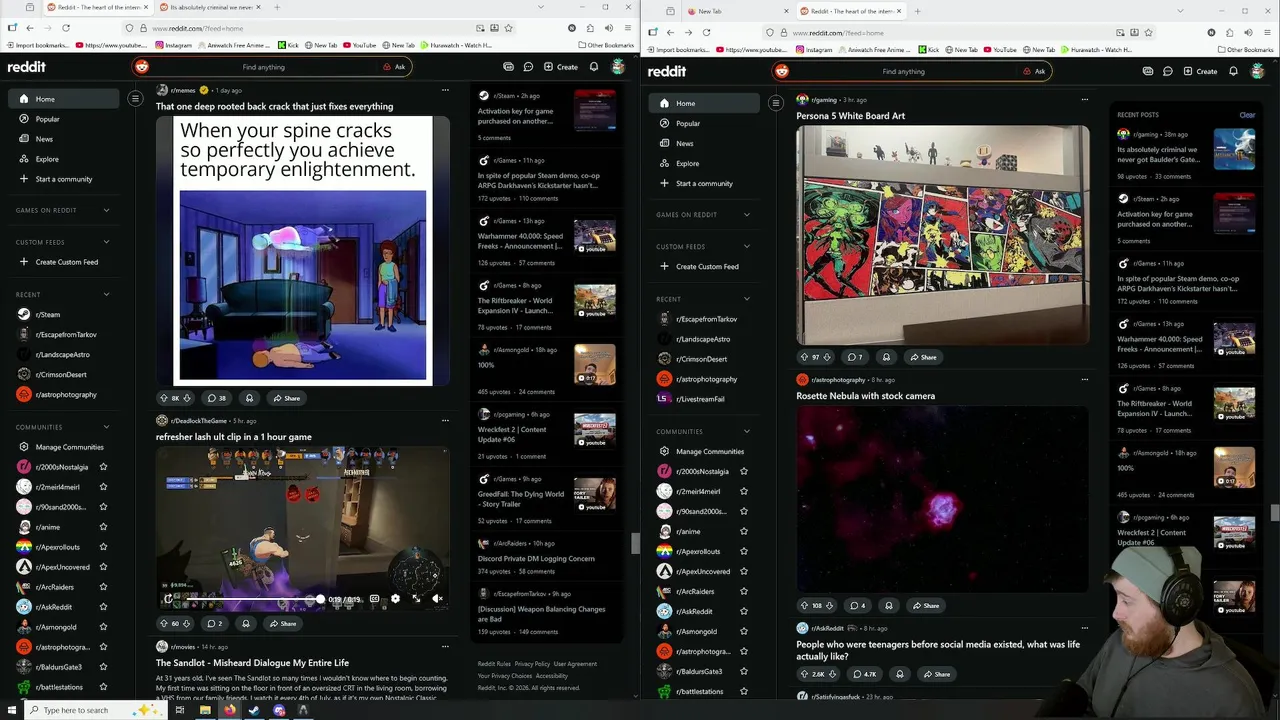Reload the page in right browser
The height and width of the screenshot is (720, 1280).
[x=706, y=32]
